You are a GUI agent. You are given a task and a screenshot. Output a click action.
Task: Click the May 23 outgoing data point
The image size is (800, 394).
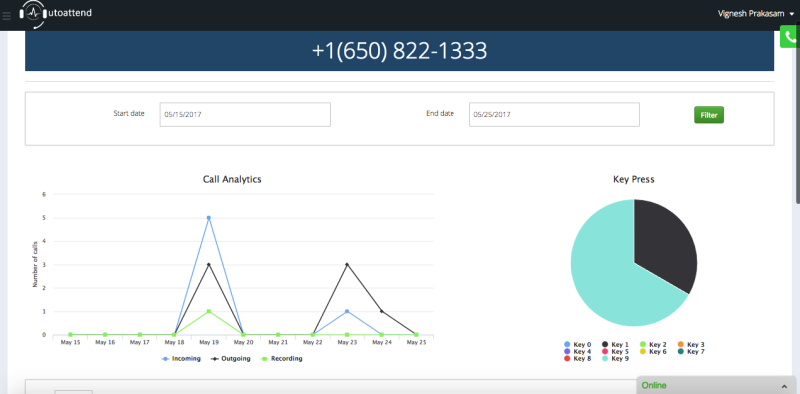(x=347, y=264)
